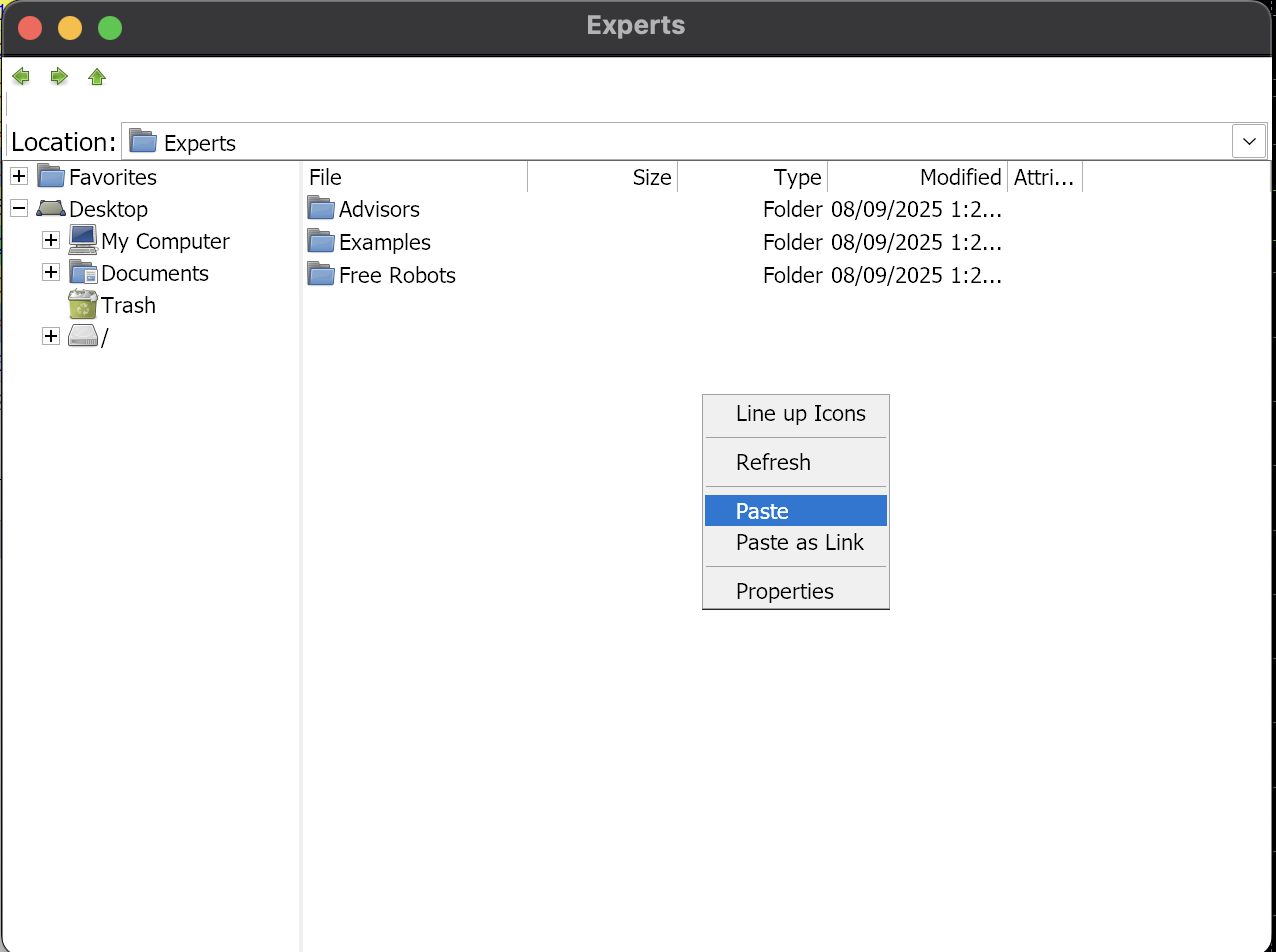1276x952 pixels.
Task: Select the root drive icon in tree
Action: 82,337
